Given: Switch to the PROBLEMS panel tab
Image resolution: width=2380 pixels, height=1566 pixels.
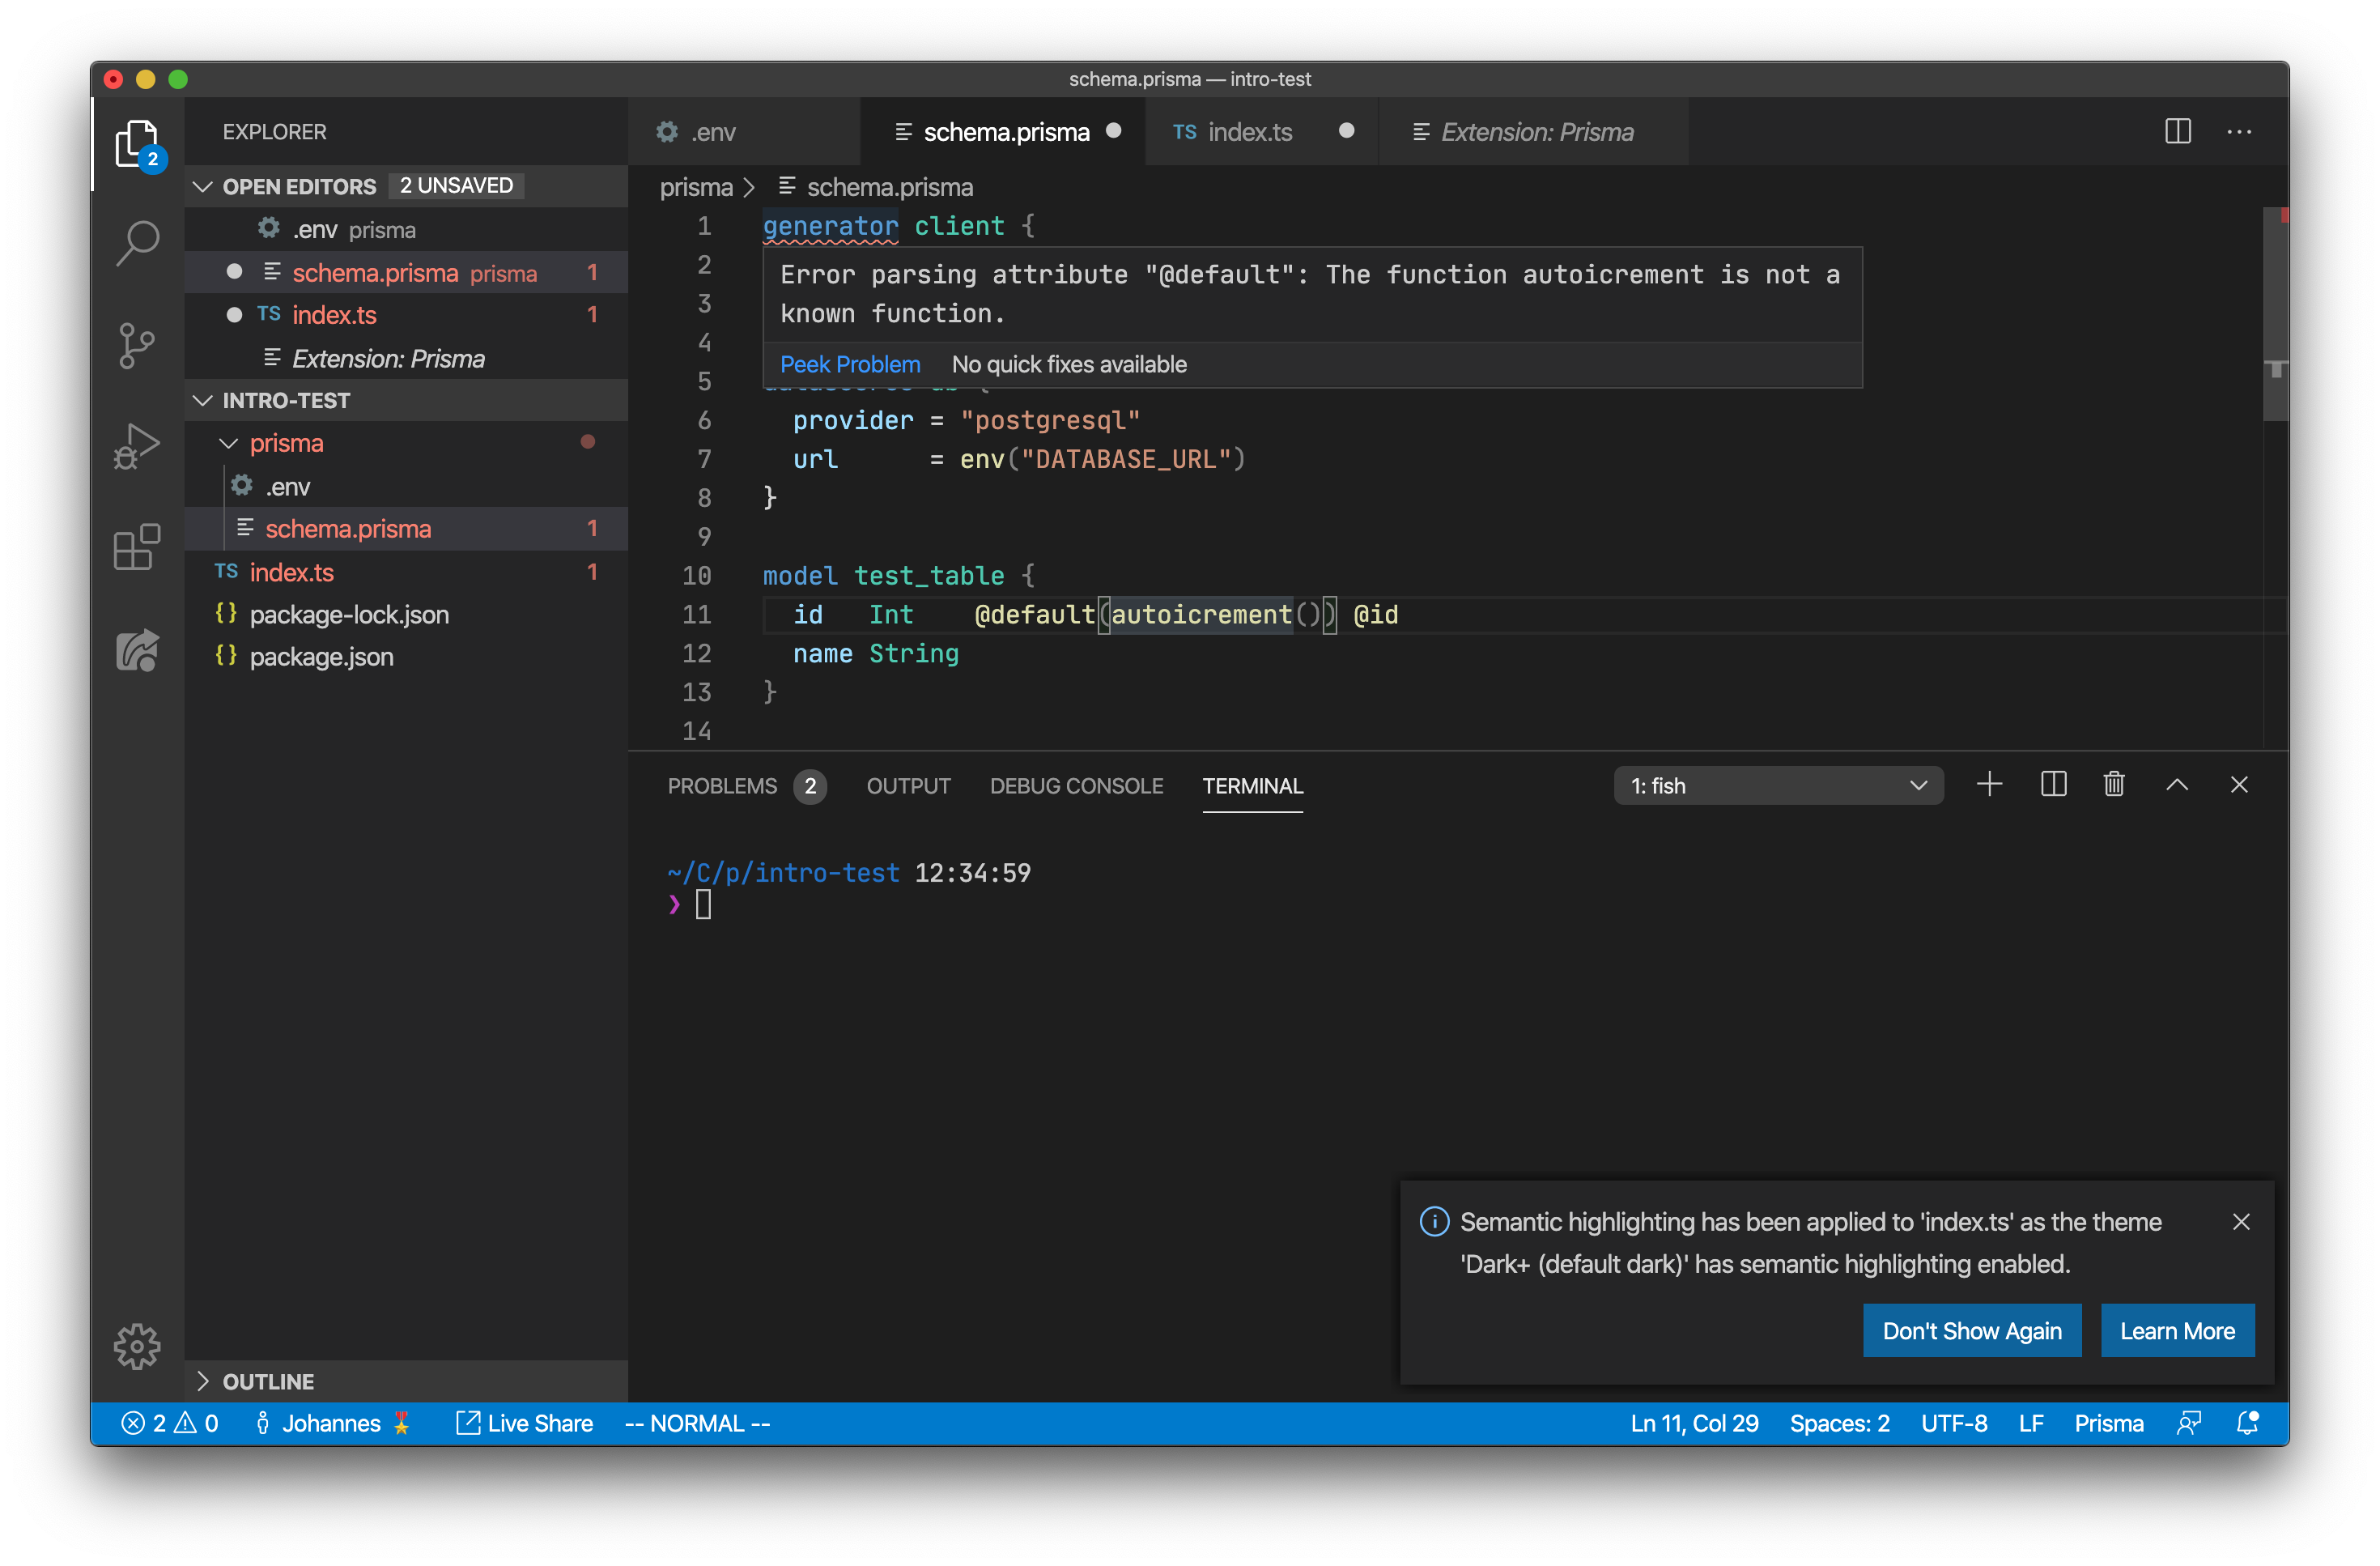Looking at the screenshot, I should (x=722, y=786).
